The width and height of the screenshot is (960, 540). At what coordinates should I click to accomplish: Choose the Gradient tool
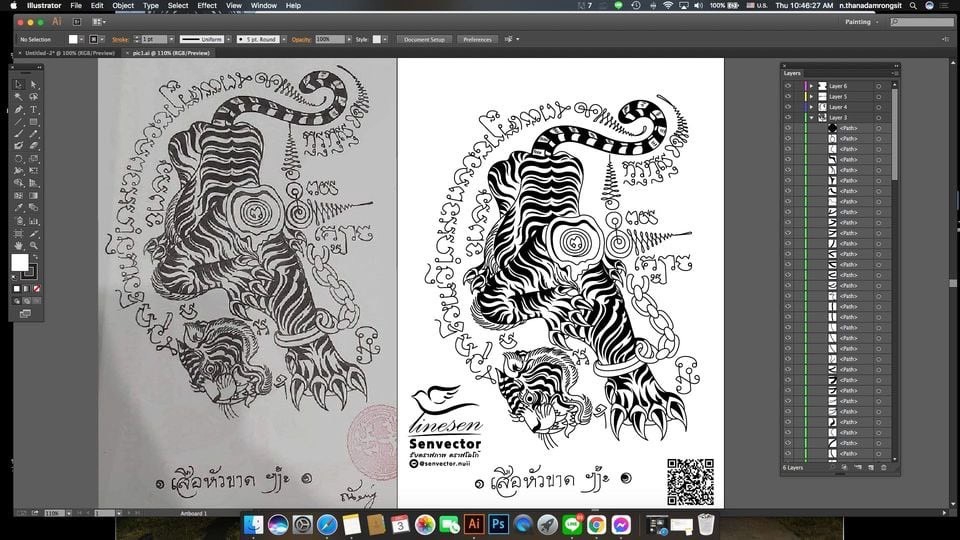coord(34,196)
